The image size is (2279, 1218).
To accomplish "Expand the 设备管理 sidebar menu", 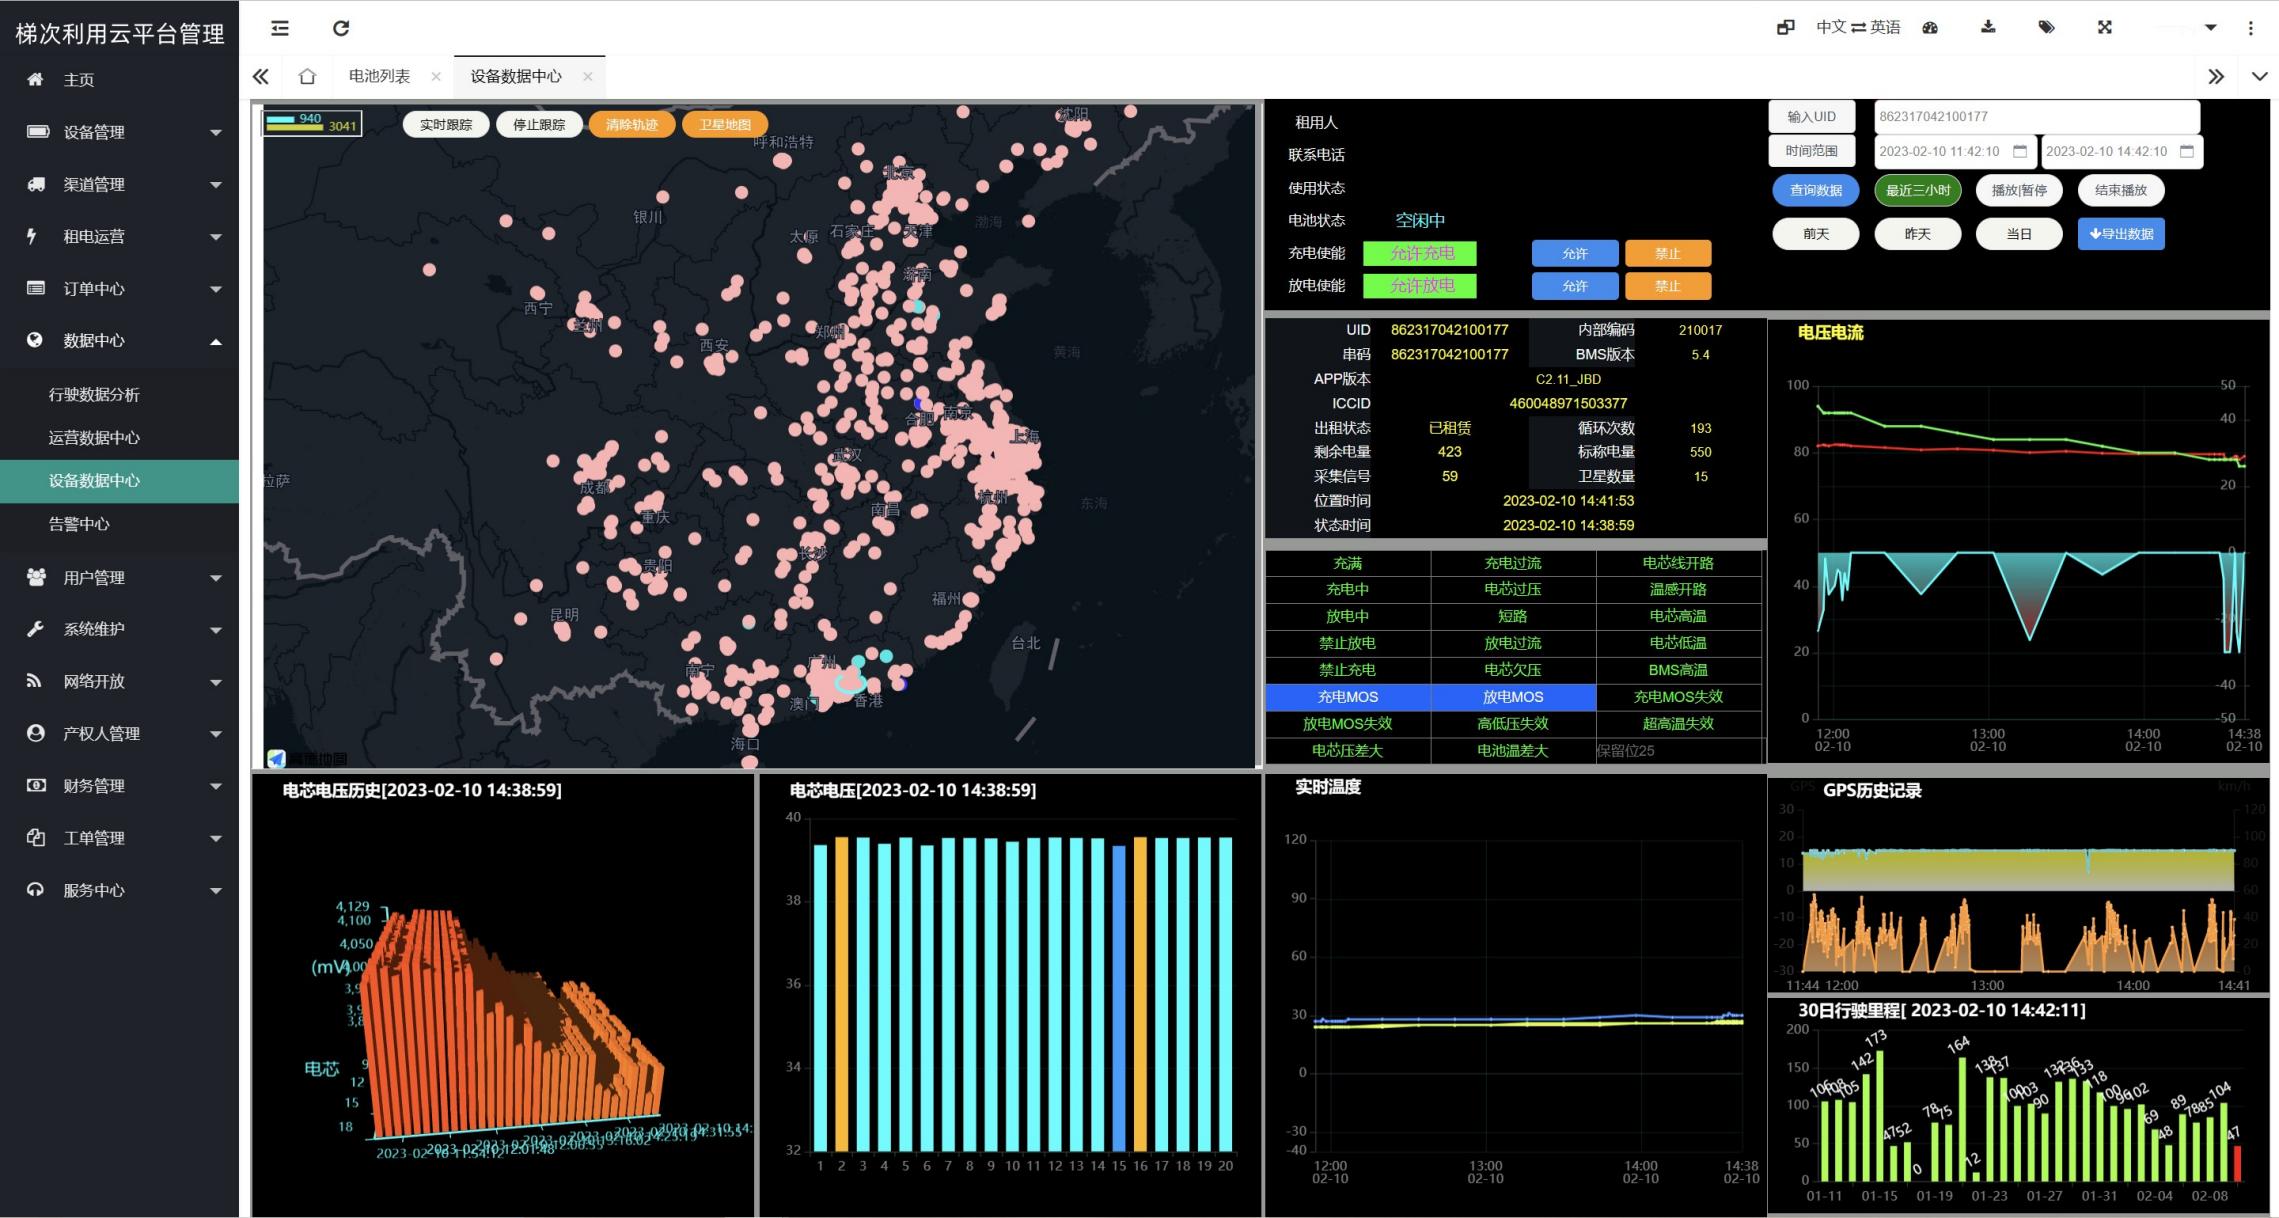I will tap(119, 132).
